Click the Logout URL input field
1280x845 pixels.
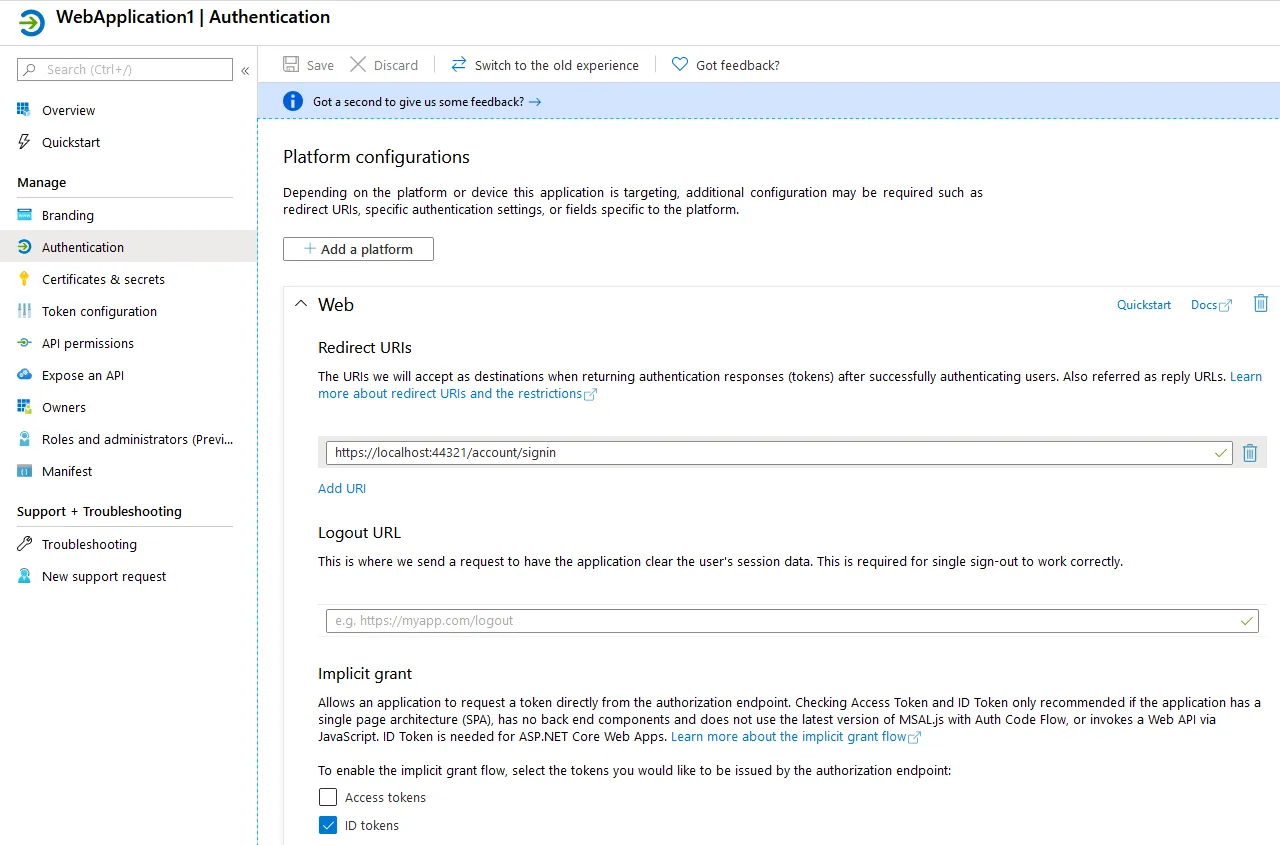[792, 621]
